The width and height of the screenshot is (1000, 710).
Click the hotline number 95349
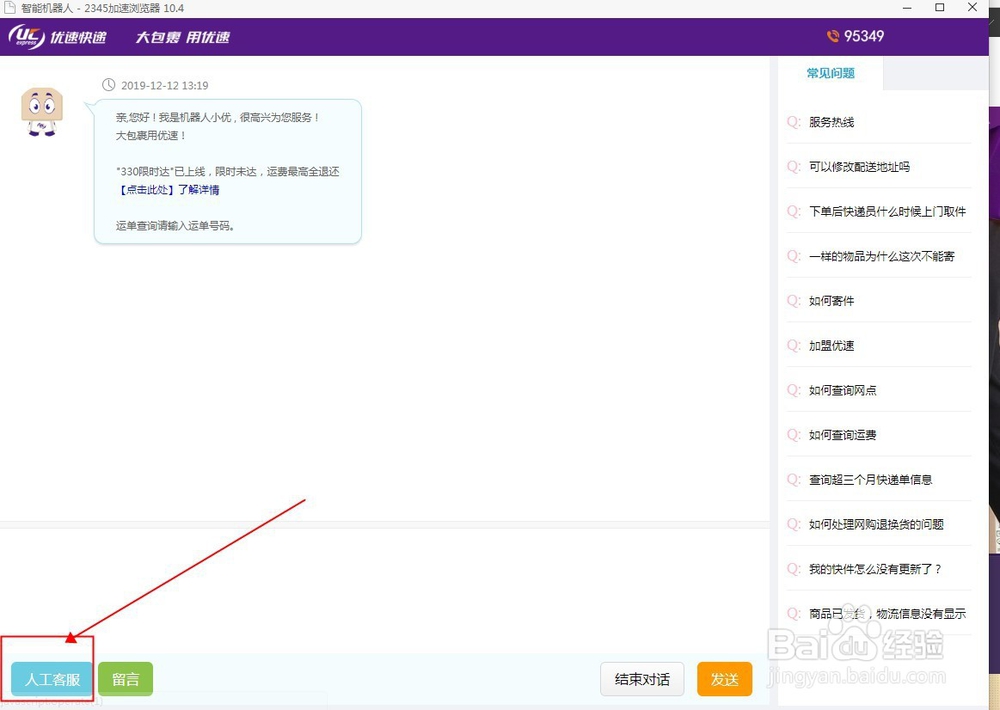864,36
